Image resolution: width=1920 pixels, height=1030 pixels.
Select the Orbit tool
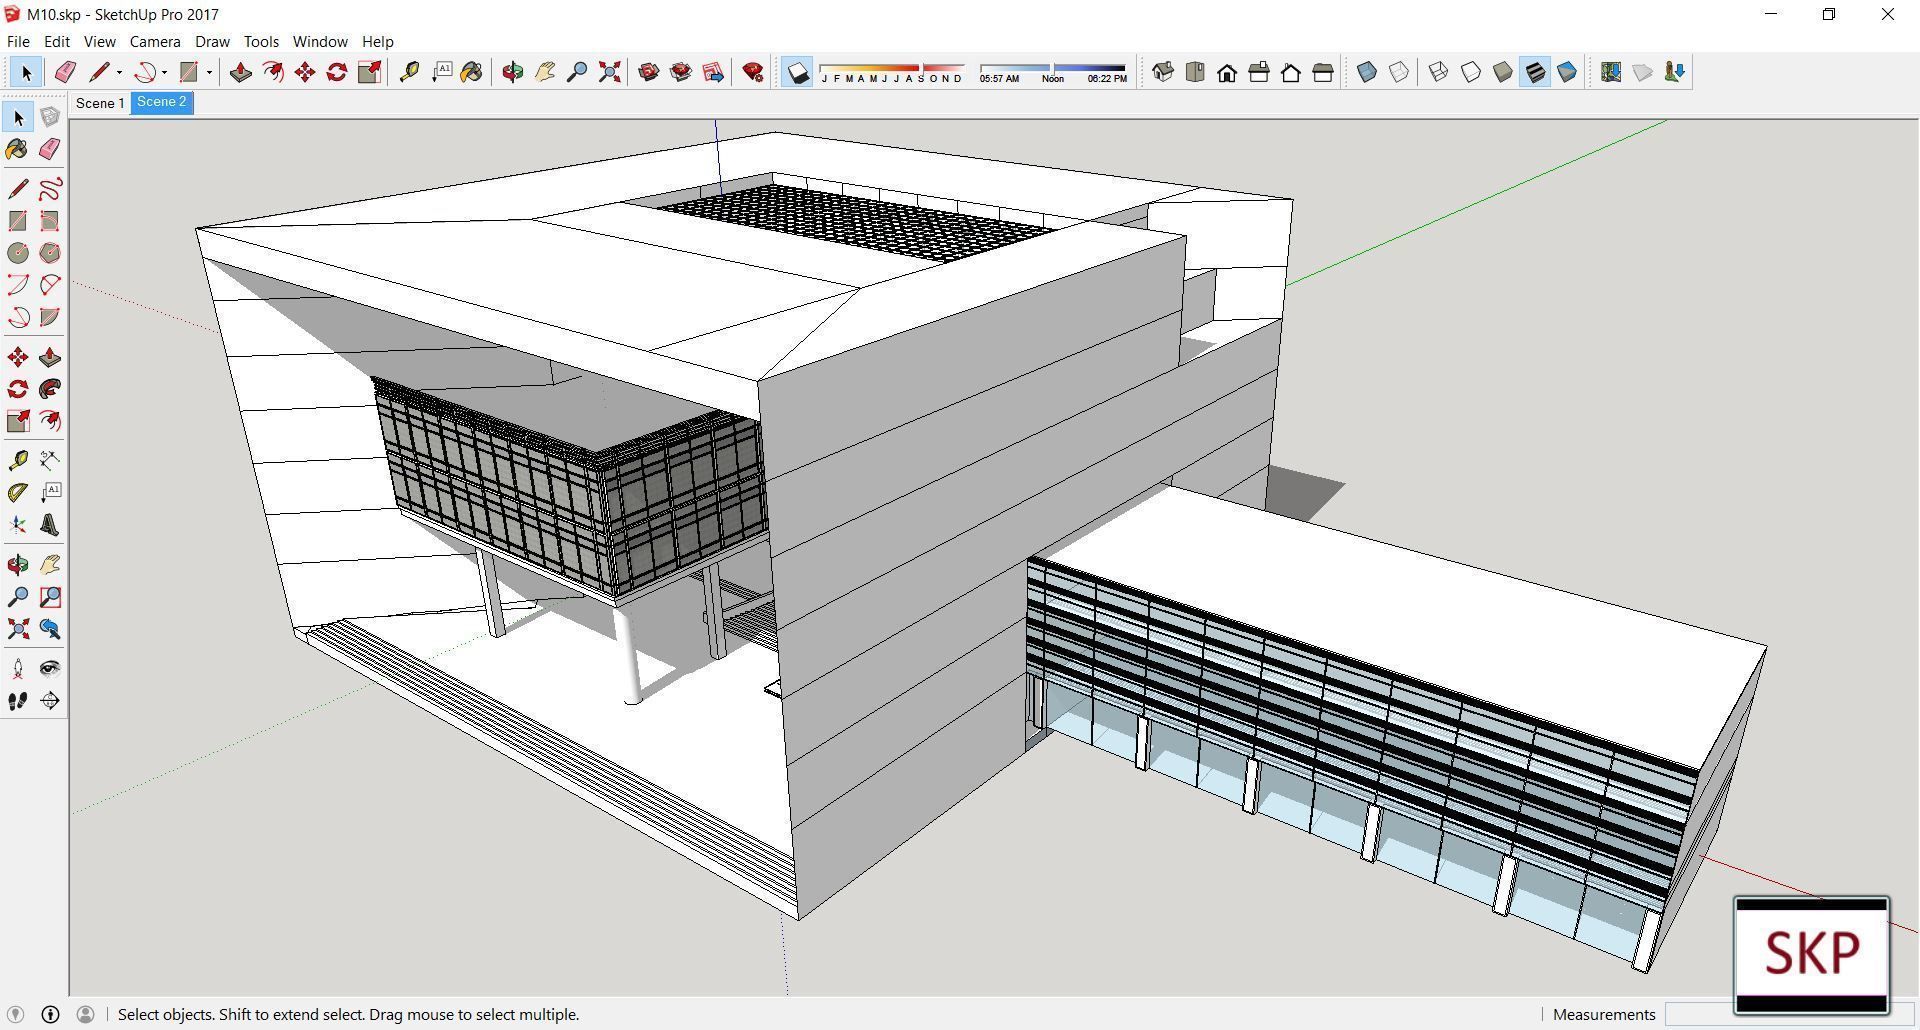coord(514,72)
